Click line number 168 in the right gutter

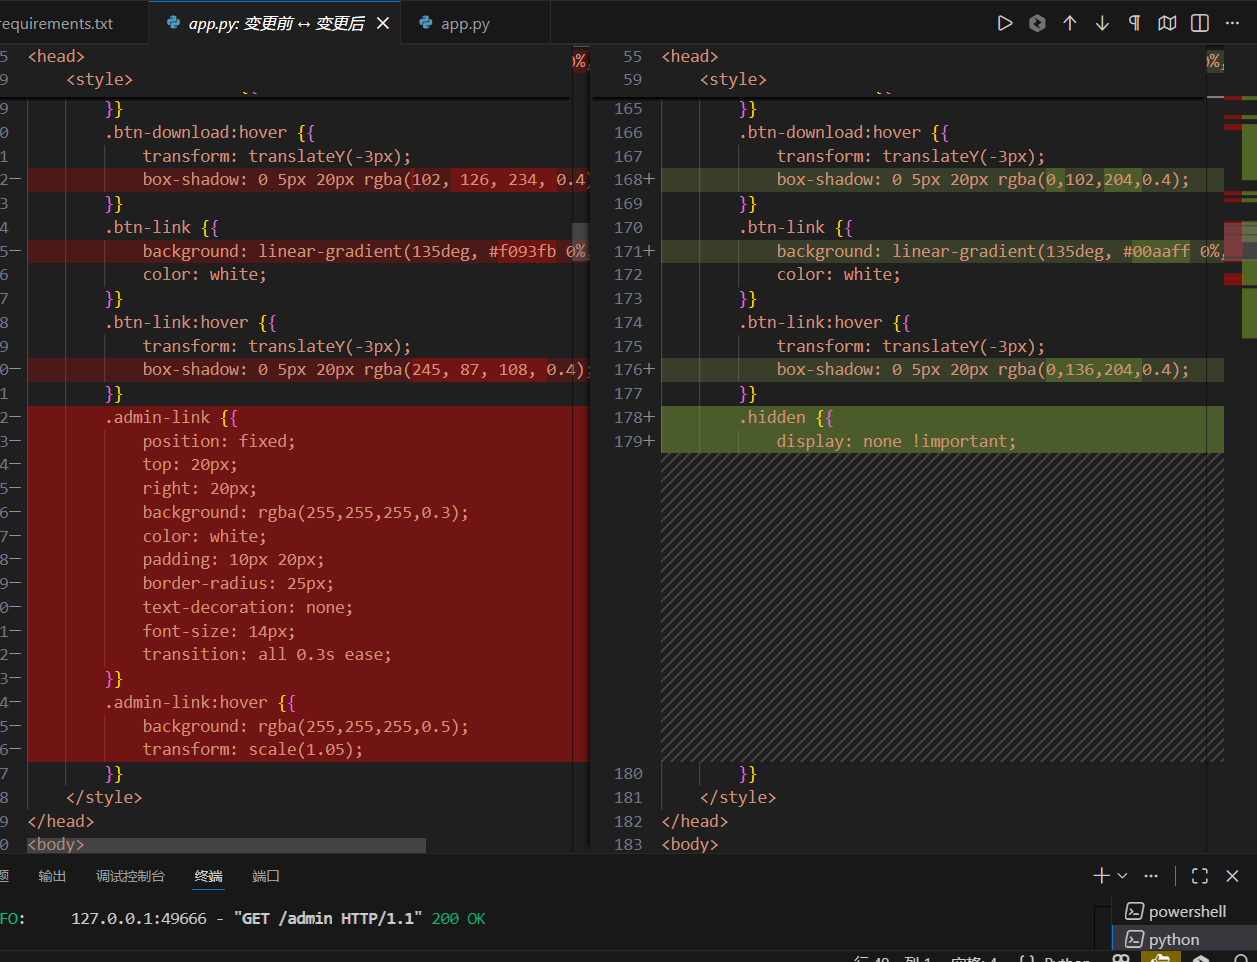(x=628, y=179)
